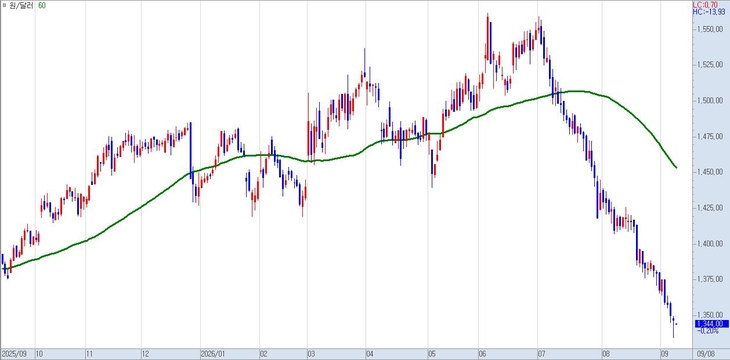Click the 1,425.00 price axis label
This screenshot has height=360, width=730.
coord(710,207)
